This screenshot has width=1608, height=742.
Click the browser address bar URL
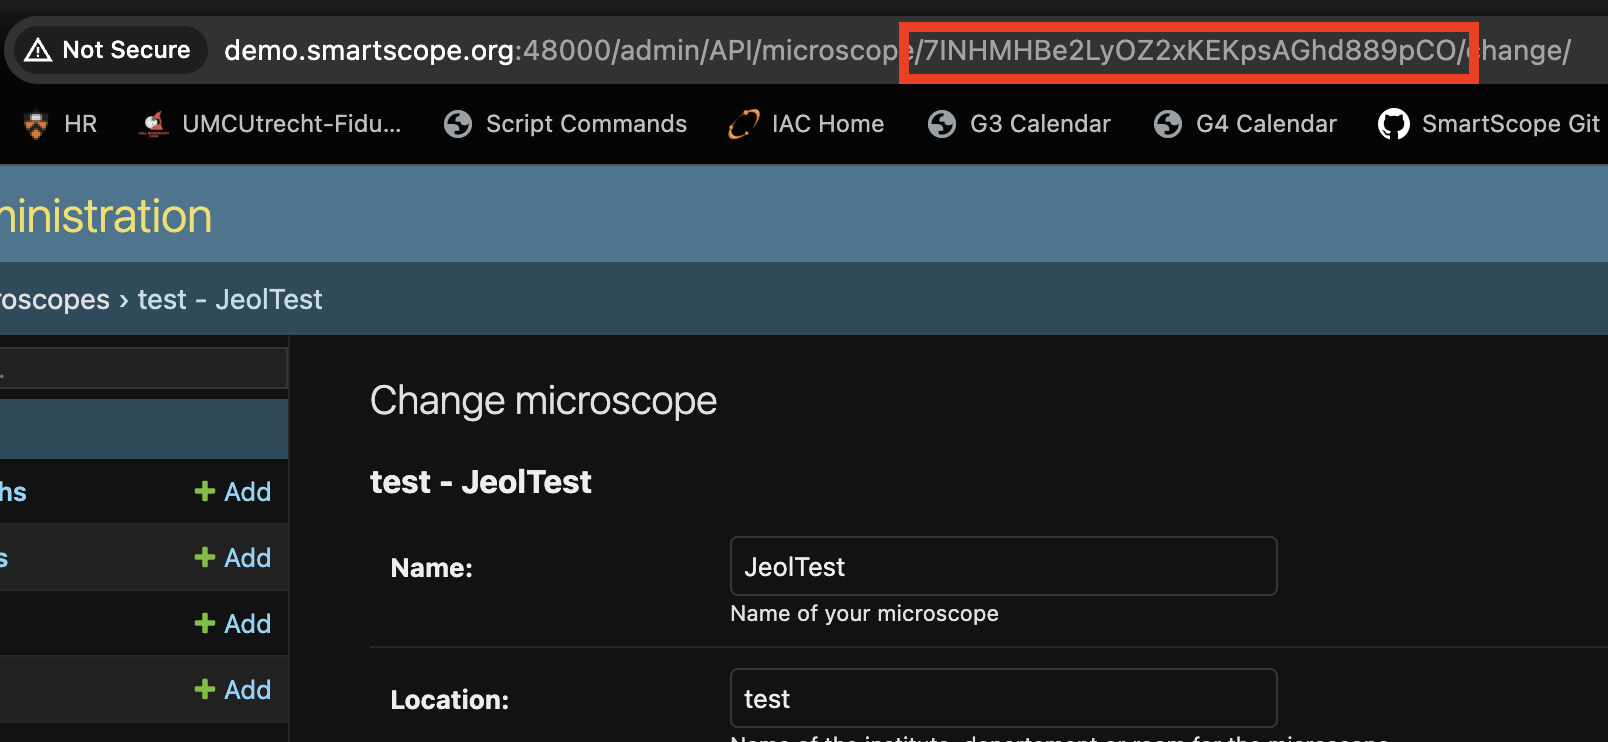pos(897,50)
